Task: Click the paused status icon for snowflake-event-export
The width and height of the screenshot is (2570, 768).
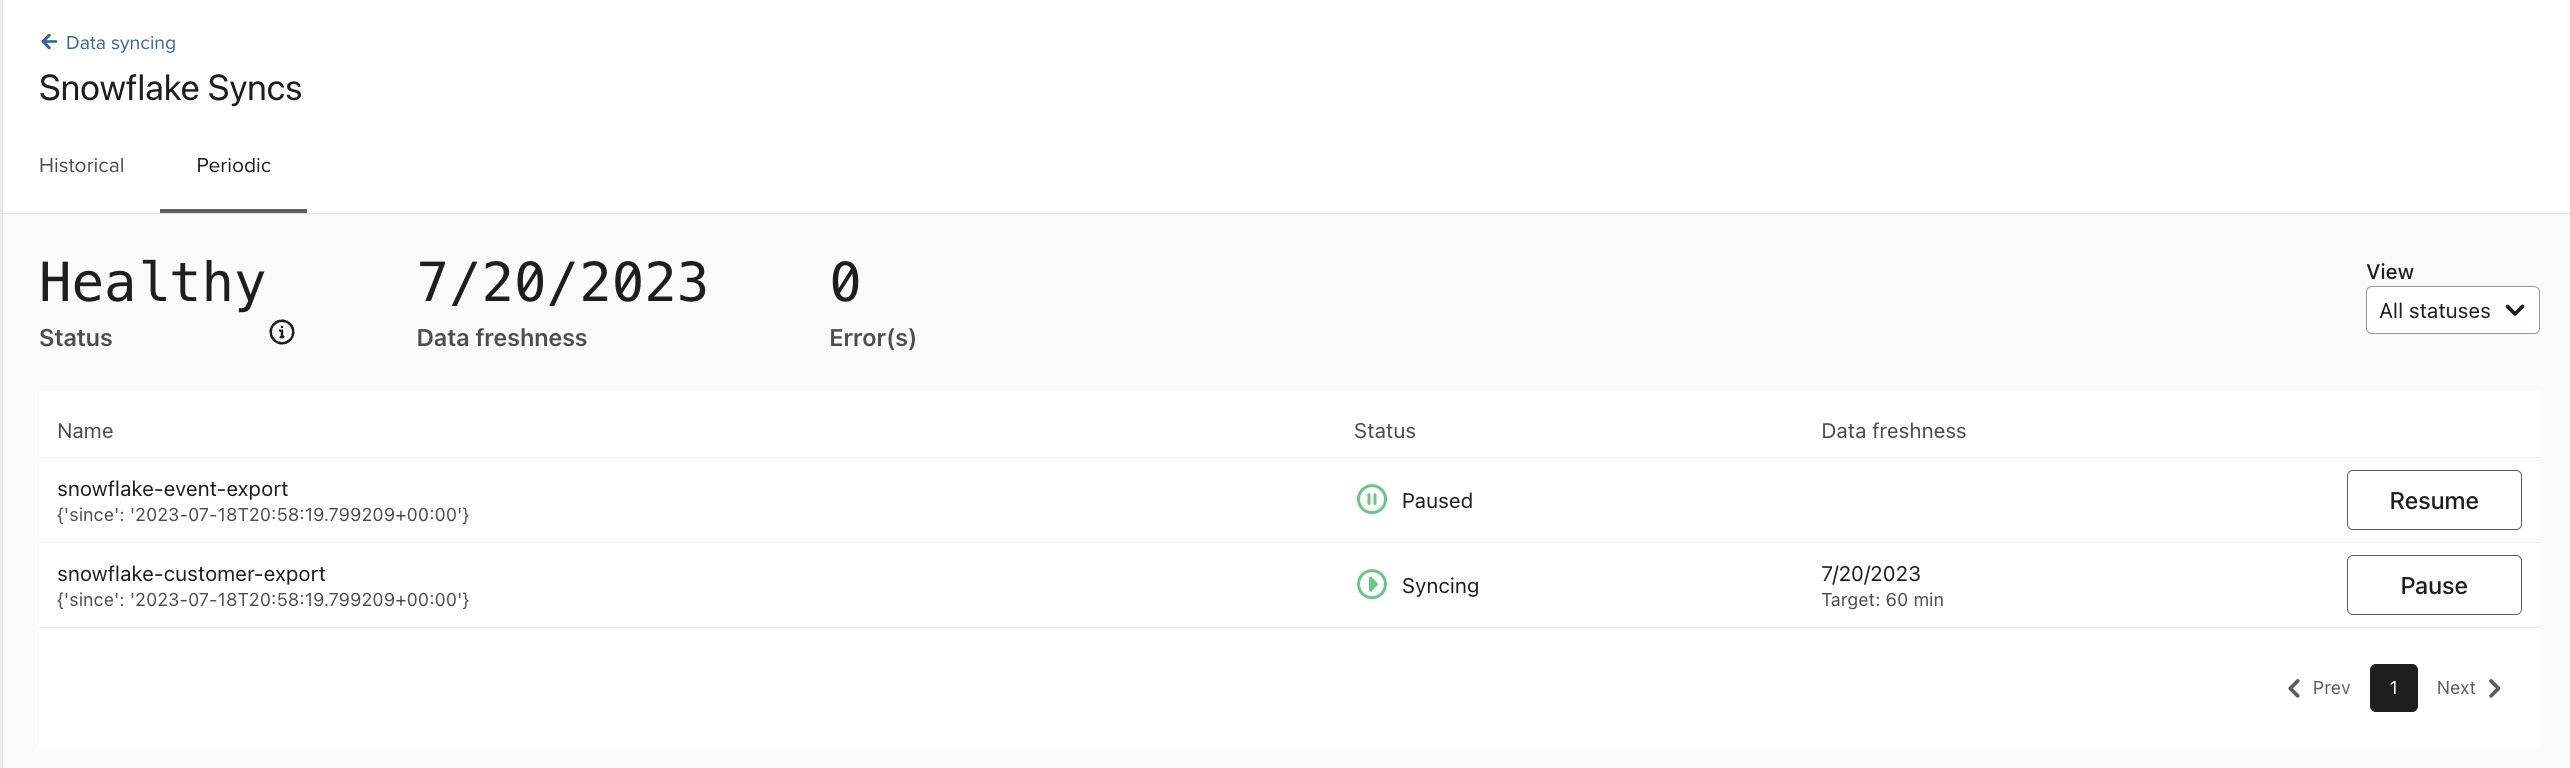Action: click(1371, 500)
